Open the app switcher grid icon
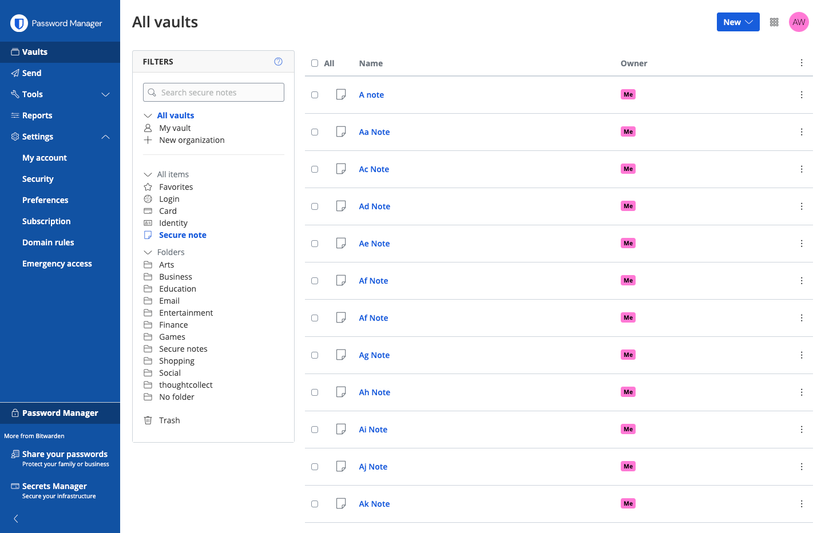Screen dimensions: 825x533 (x=774, y=22)
